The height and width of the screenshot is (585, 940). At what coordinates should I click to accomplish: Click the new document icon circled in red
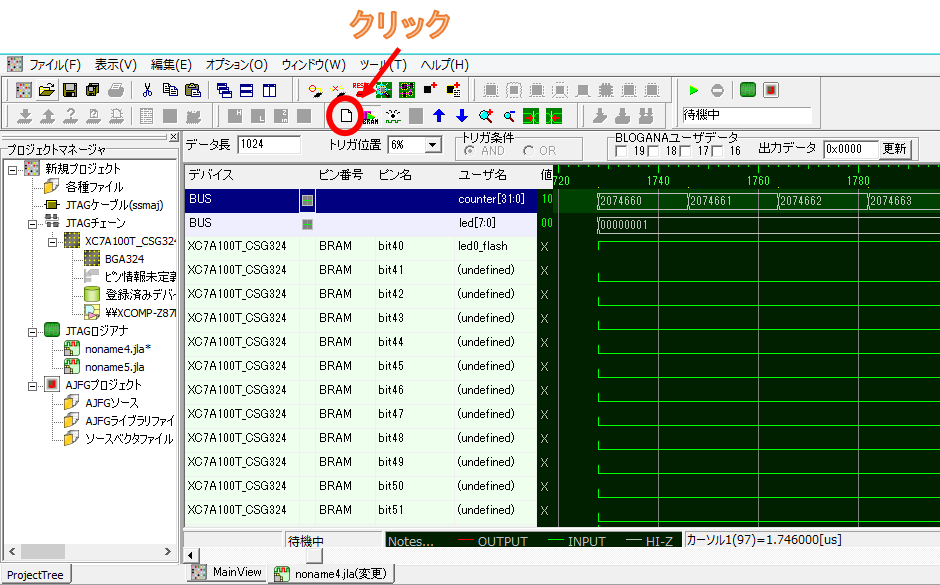pyautogui.click(x=346, y=116)
